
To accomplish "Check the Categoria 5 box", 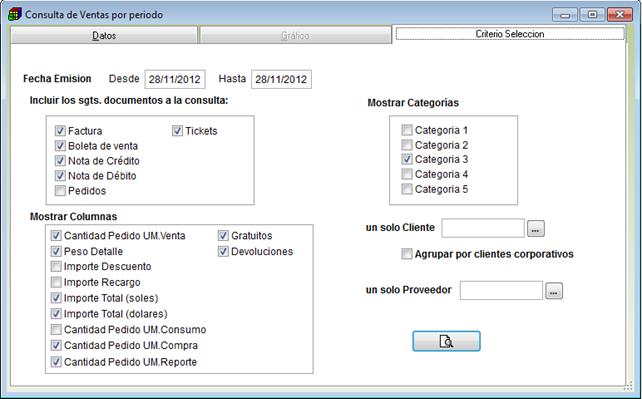I will (x=407, y=189).
